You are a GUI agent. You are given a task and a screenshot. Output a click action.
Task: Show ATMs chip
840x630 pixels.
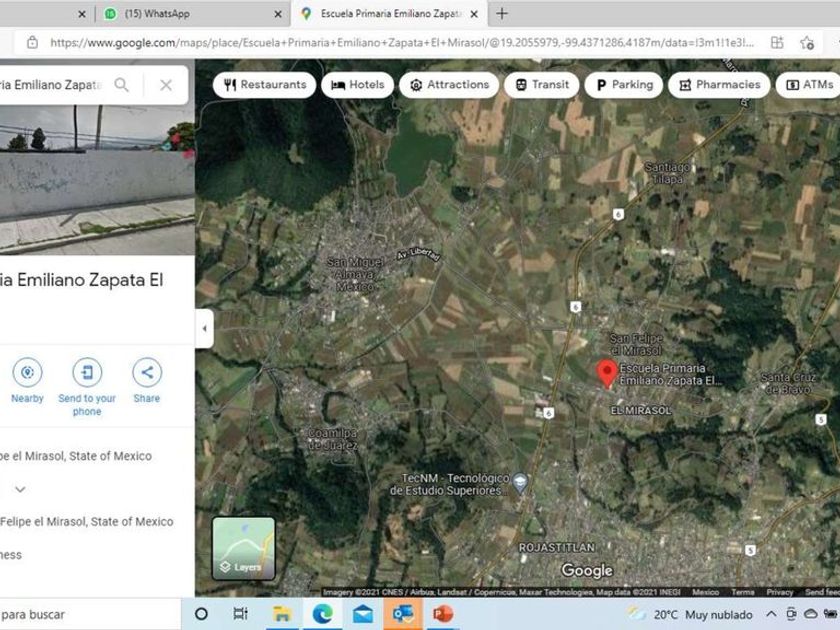point(808,85)
